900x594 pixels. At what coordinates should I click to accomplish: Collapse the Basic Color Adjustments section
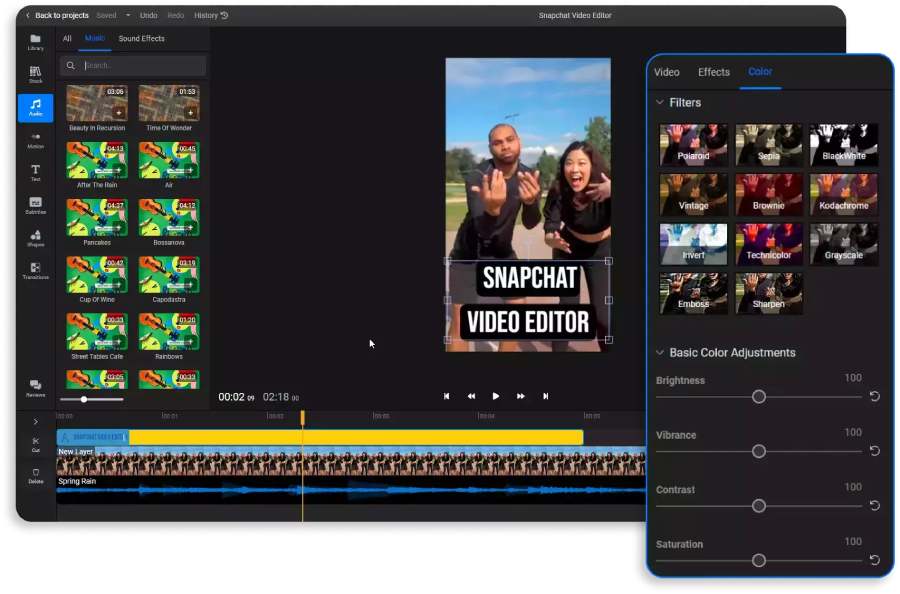point(660,352)
